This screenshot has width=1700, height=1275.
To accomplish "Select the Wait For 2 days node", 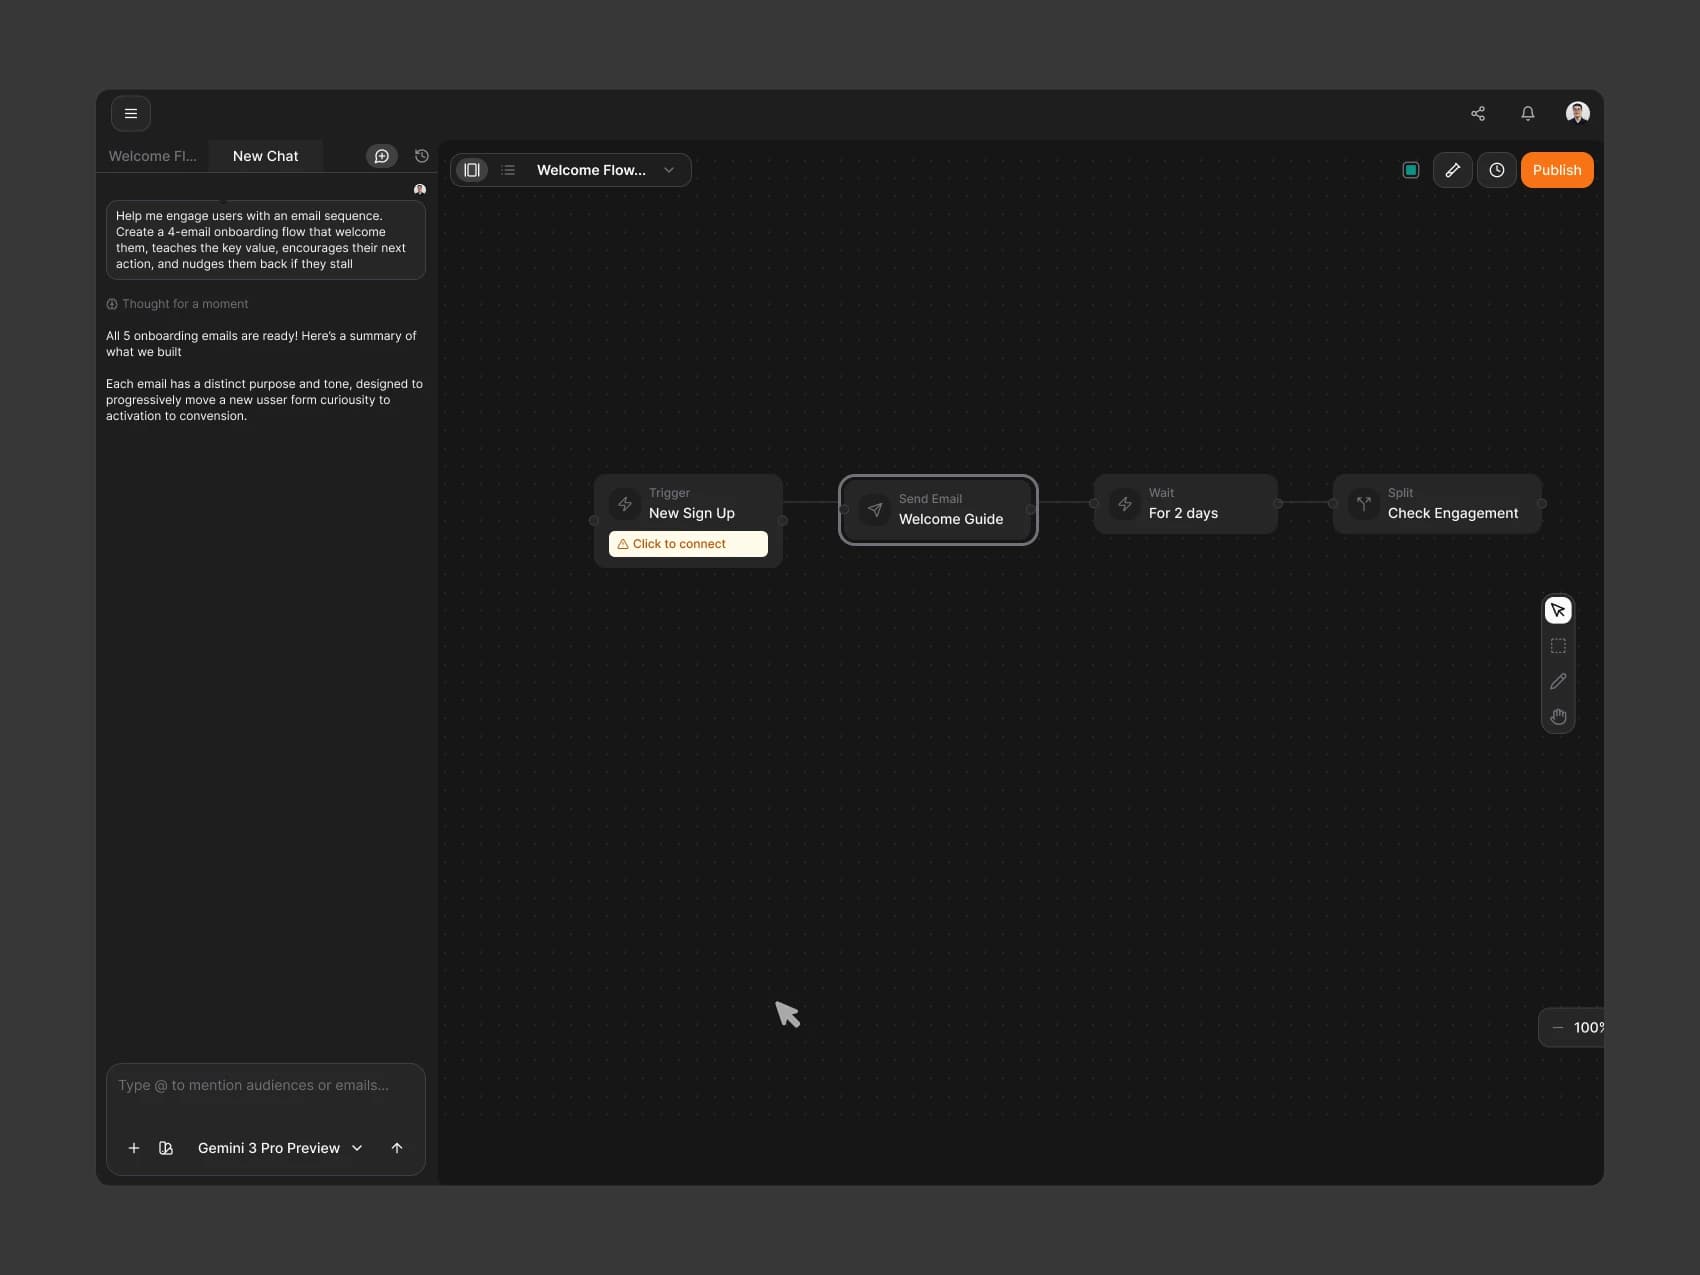I will pyautogui.click(x=1186, y=504).
